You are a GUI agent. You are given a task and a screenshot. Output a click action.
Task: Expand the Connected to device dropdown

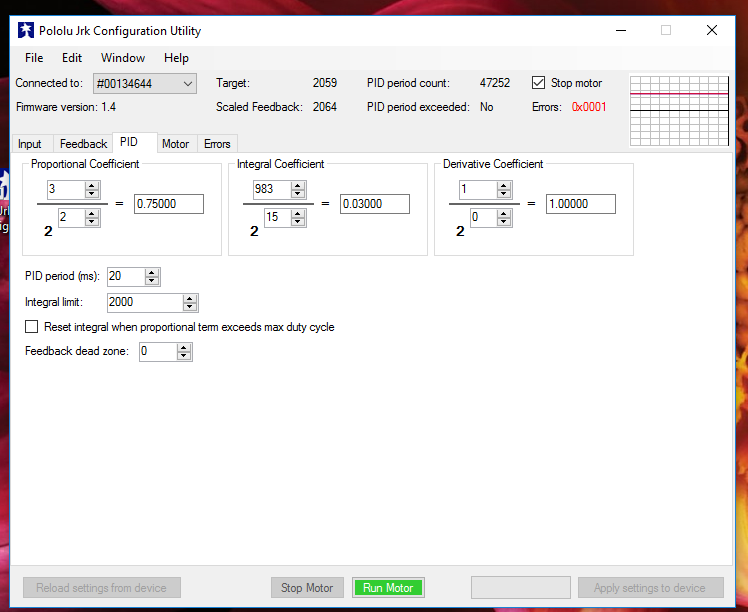pos(187,84)
